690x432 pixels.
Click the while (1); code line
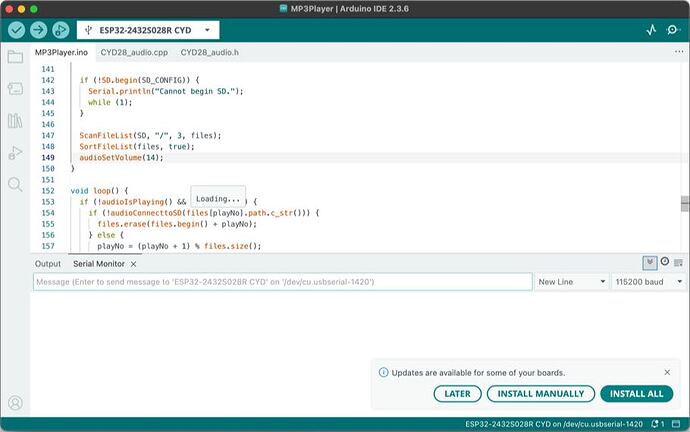(x=110, y=102)
